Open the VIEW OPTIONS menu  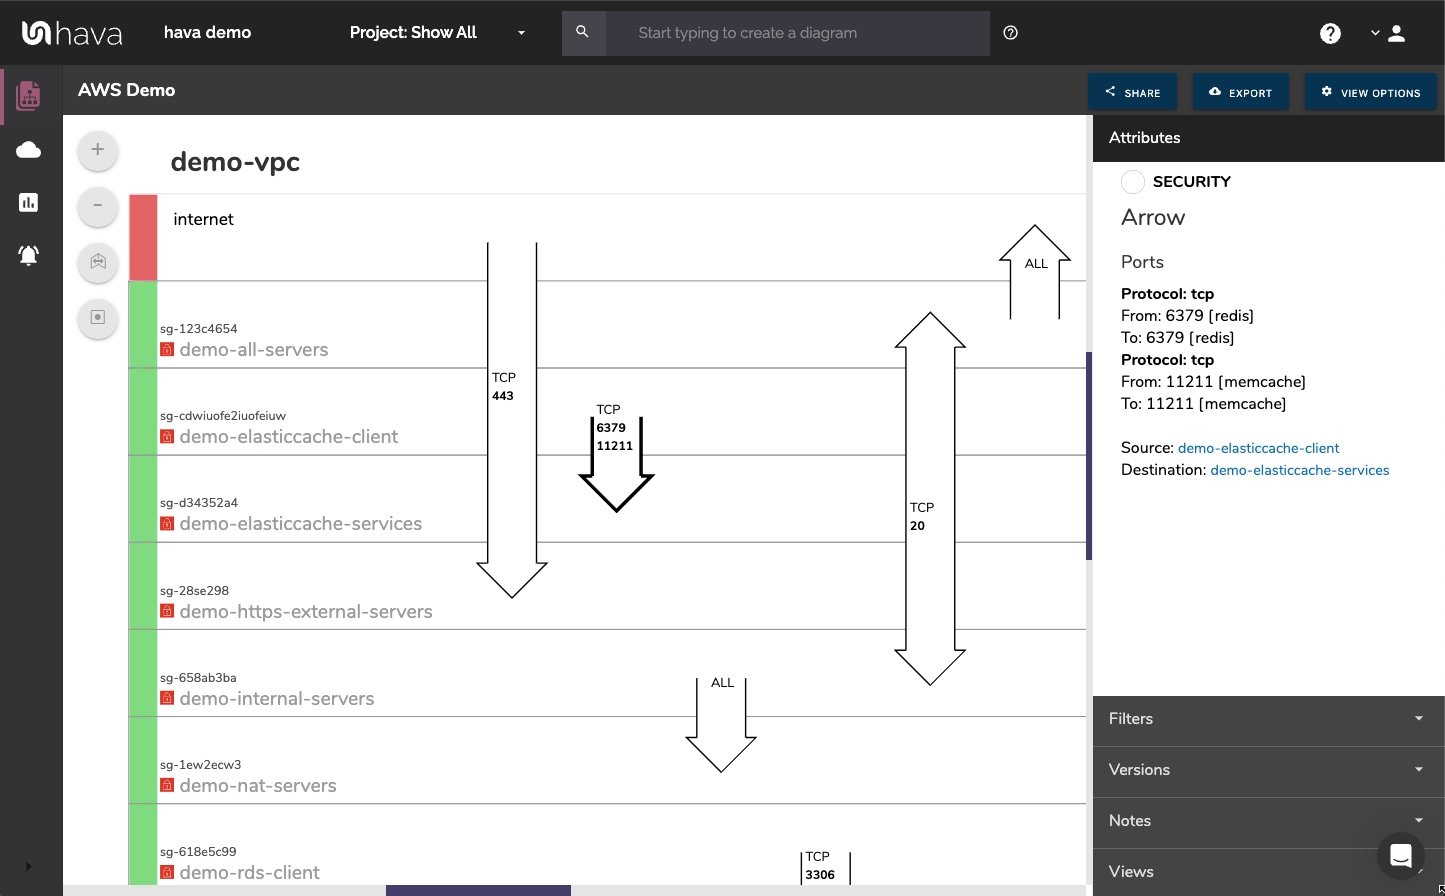coord(1370,91)
